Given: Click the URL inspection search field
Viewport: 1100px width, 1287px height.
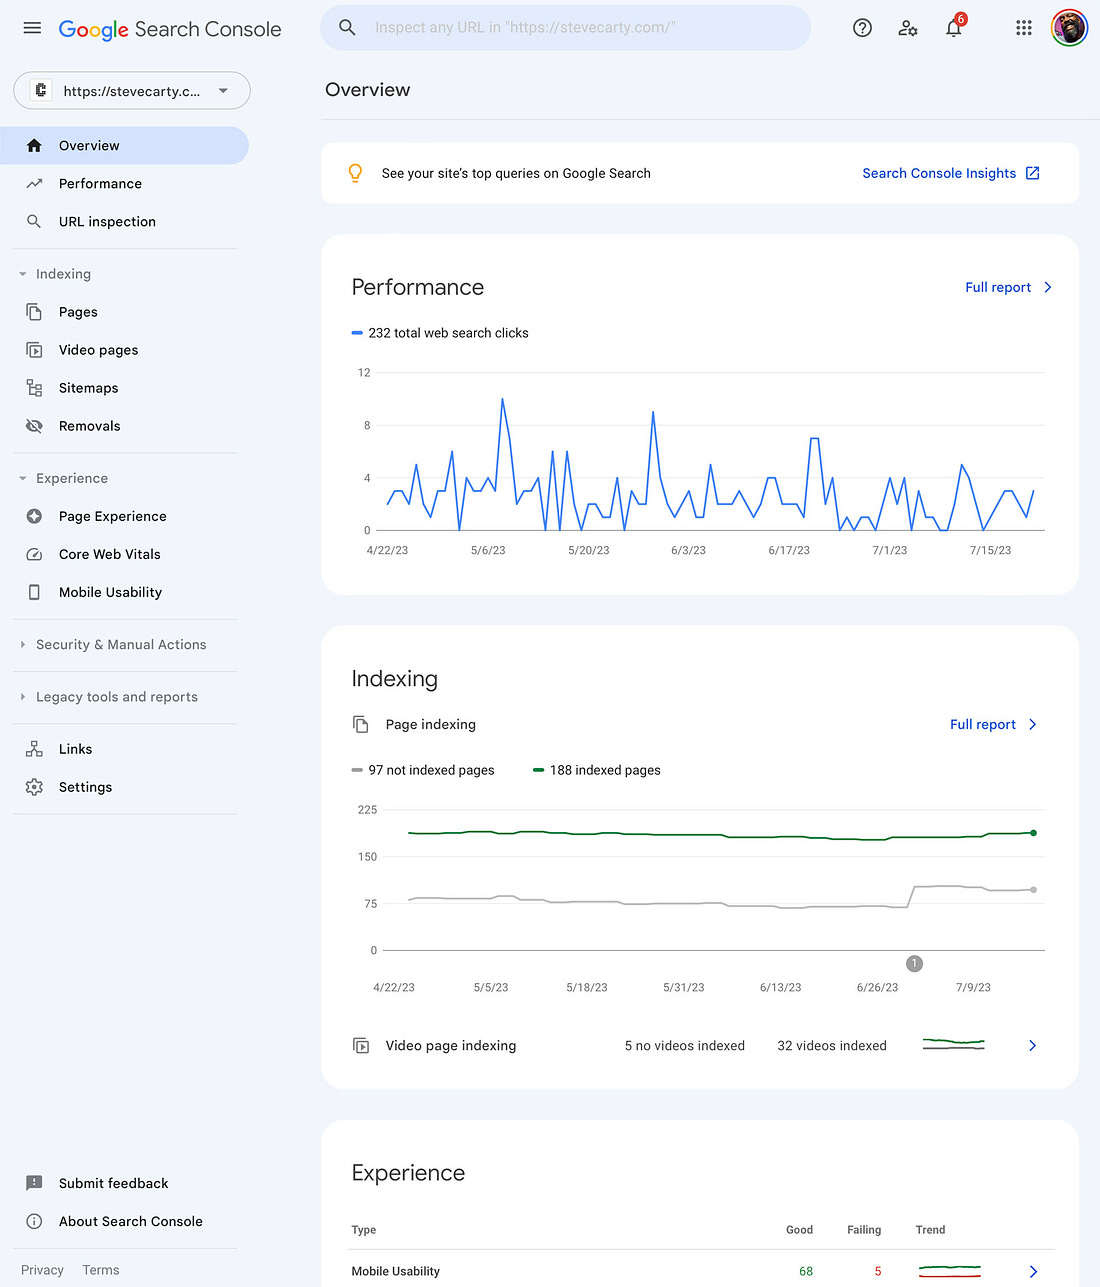Looking at the screenshot, I should coord(565,28).
